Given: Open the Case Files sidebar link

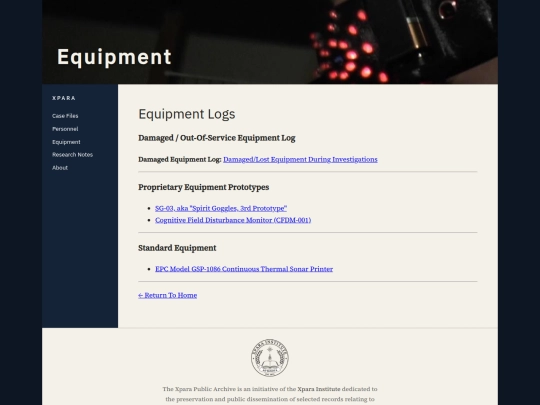Looking at the screenshot, I should pos(65,116).
